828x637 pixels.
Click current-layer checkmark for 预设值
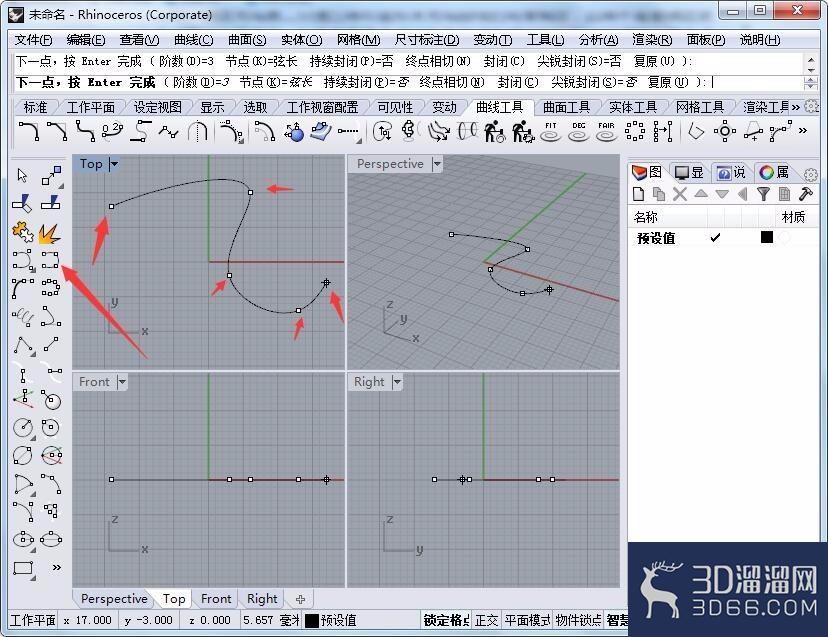tap(715, 238)
